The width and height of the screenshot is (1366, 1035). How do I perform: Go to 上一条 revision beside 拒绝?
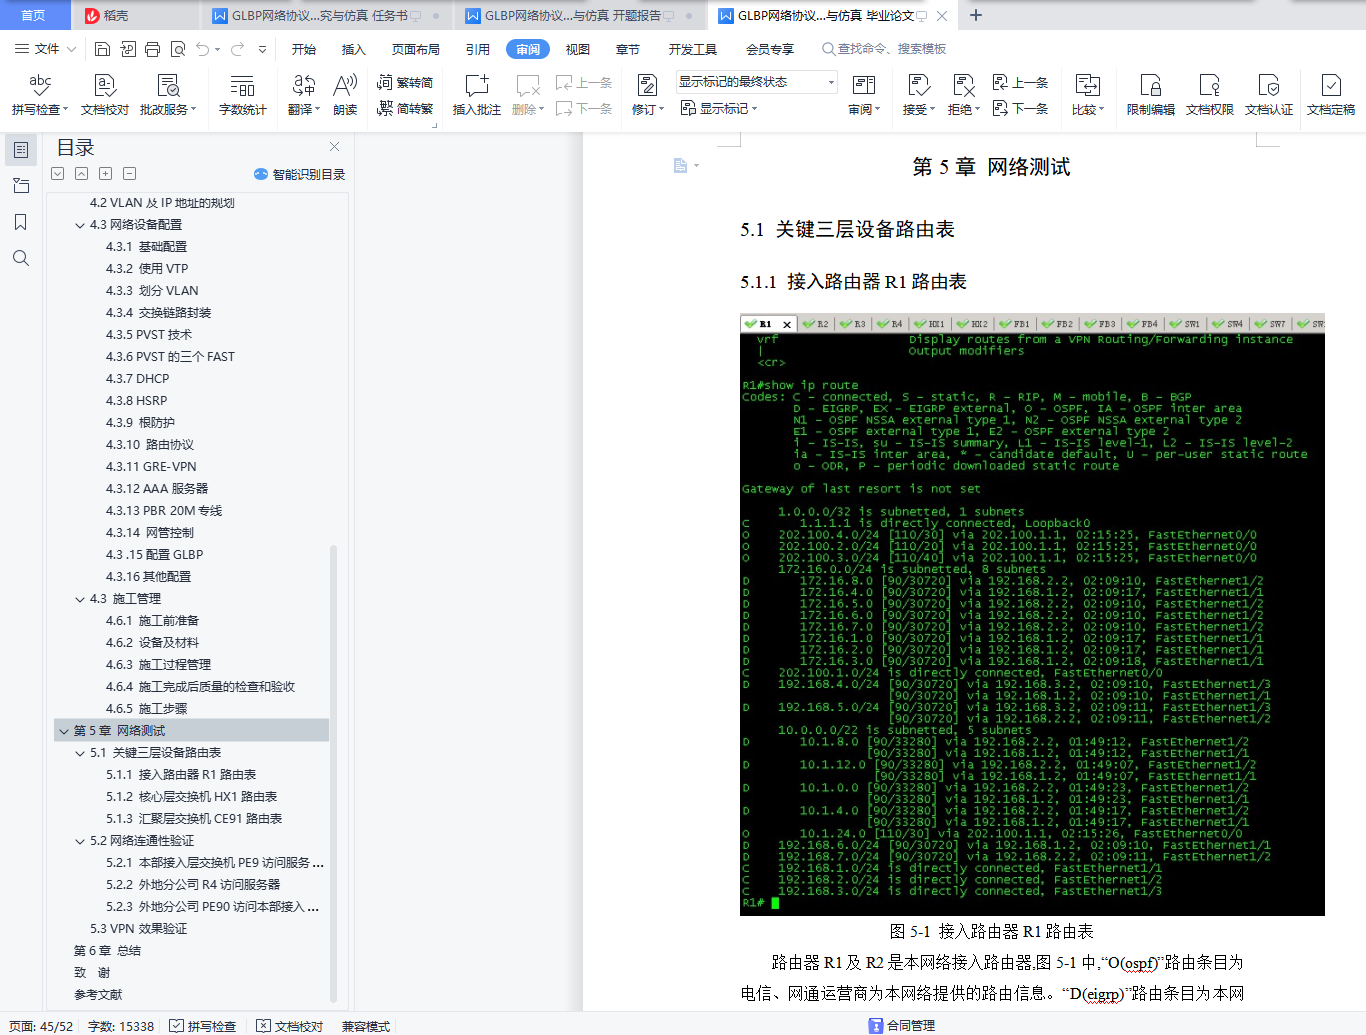tap(1020, 83)
